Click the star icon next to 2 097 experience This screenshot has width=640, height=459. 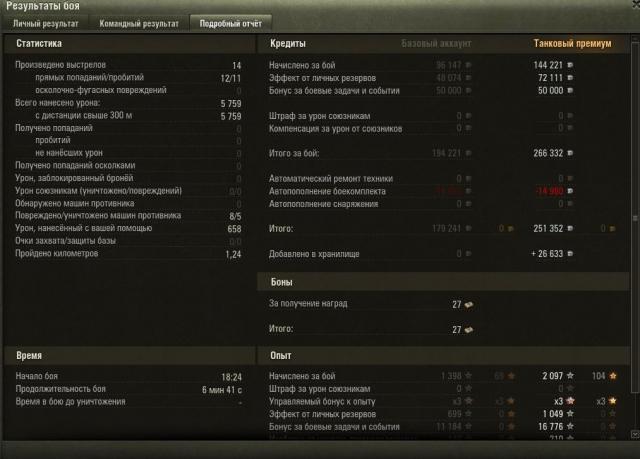point(570,376)
